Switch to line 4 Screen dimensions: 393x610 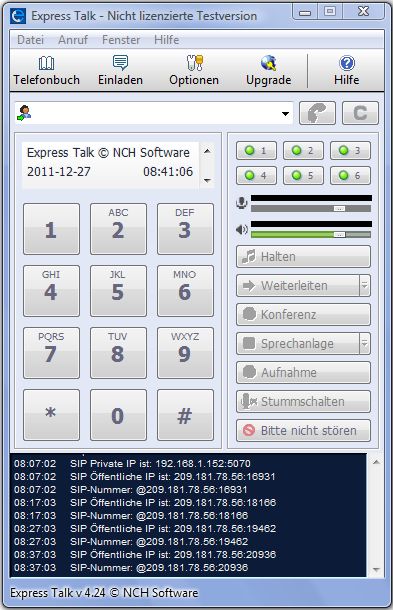pyautogui.click(x=256, y=175)
